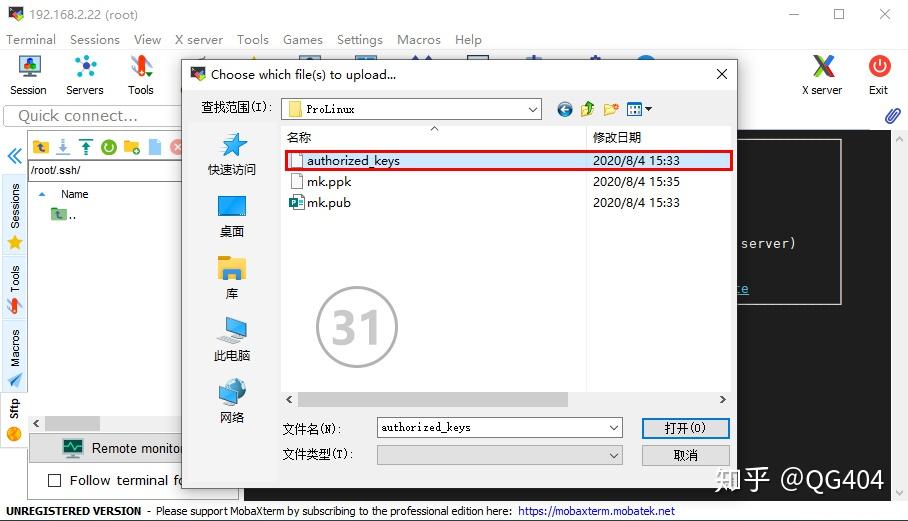Click the Session toolbar icon

coord(28,75)
